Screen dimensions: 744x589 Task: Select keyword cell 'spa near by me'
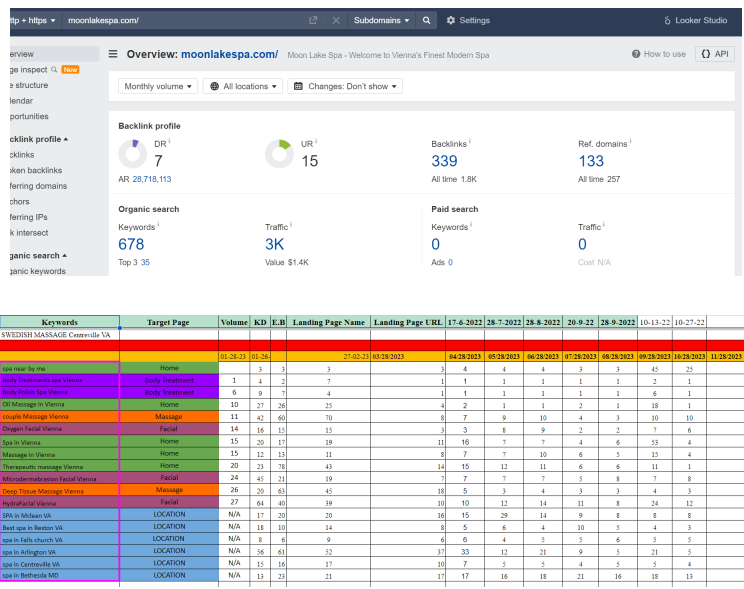click(x=60, y=368)
